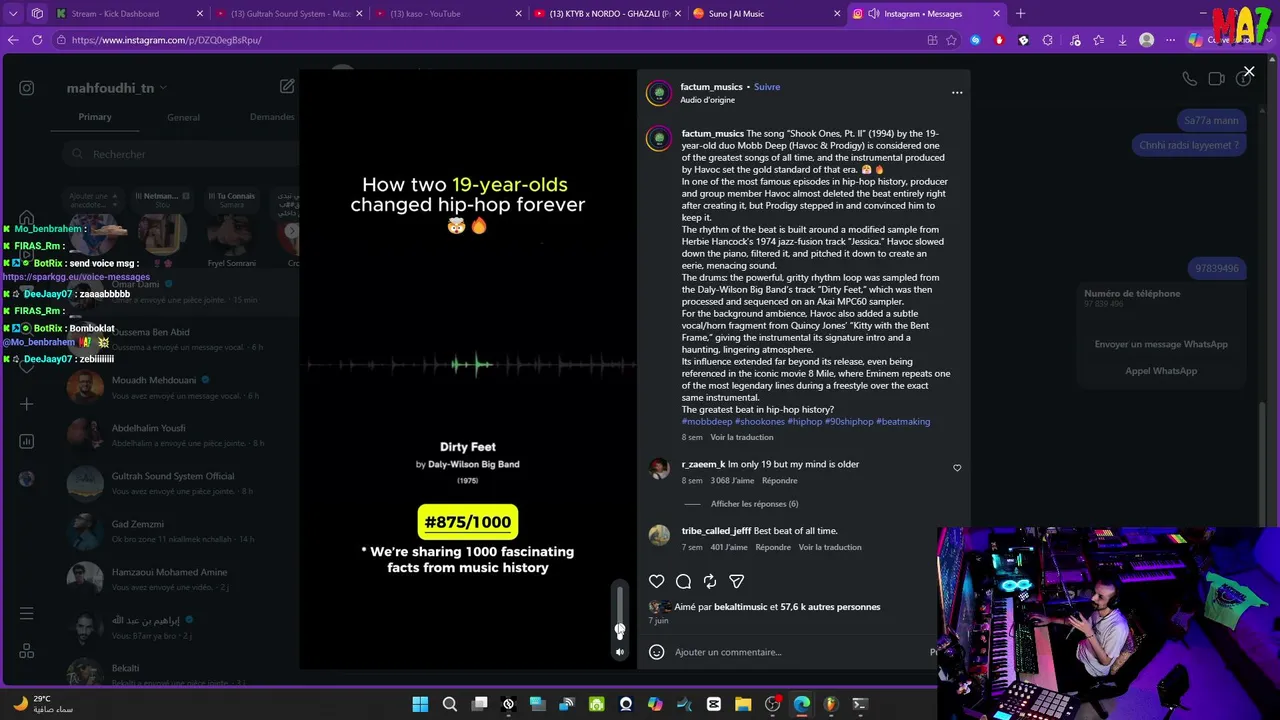
Task: Click Envoyer un message WhatsApp
Action: click(1161, 344)
